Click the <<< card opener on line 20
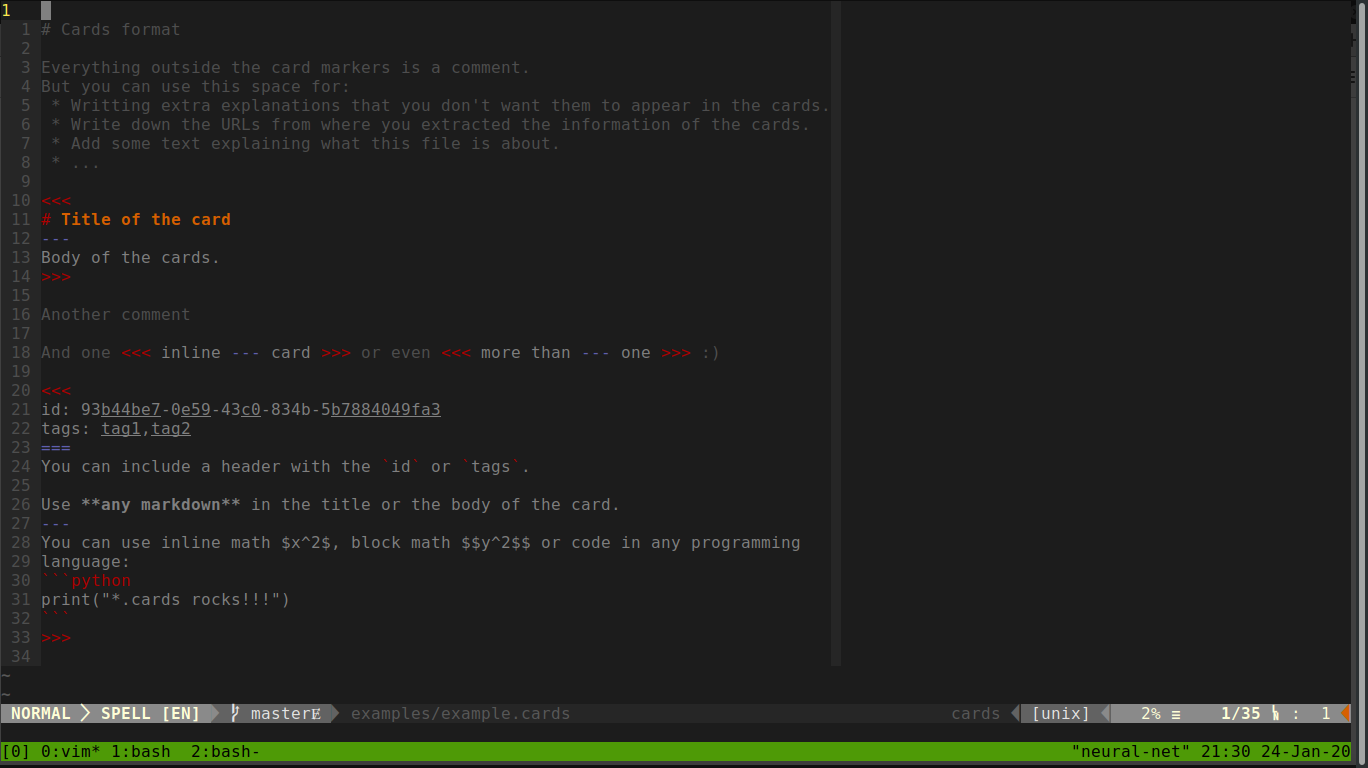1368x768 pixels. click(56, 390)
